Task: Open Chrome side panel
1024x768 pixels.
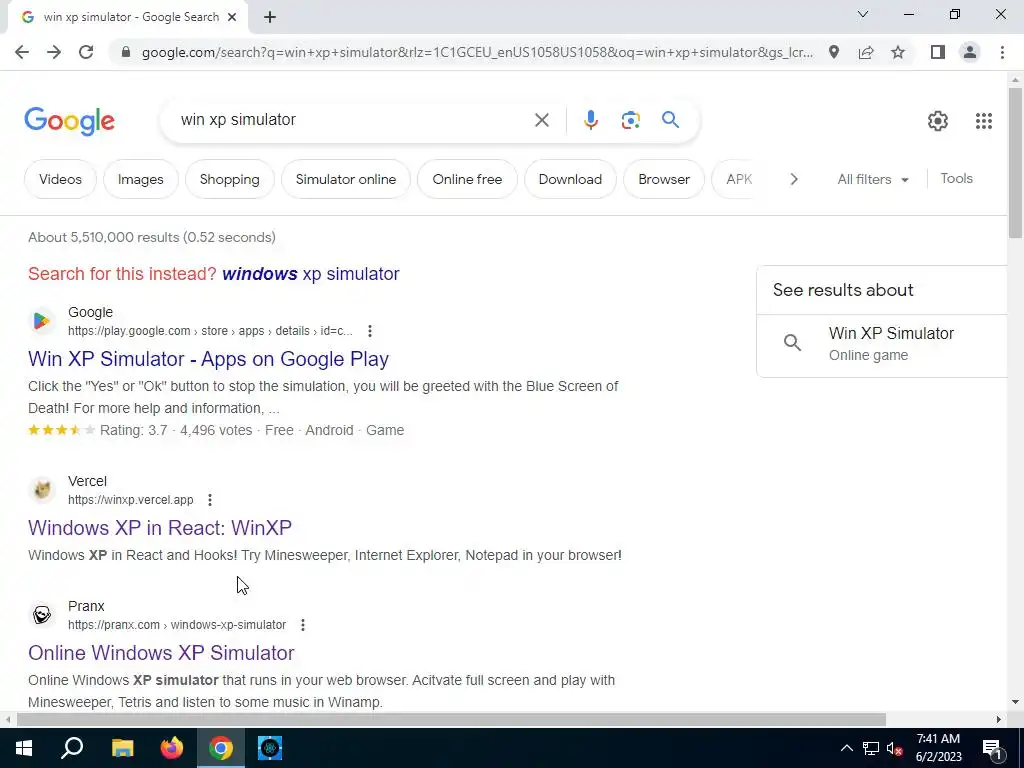Action: (938, 52)
